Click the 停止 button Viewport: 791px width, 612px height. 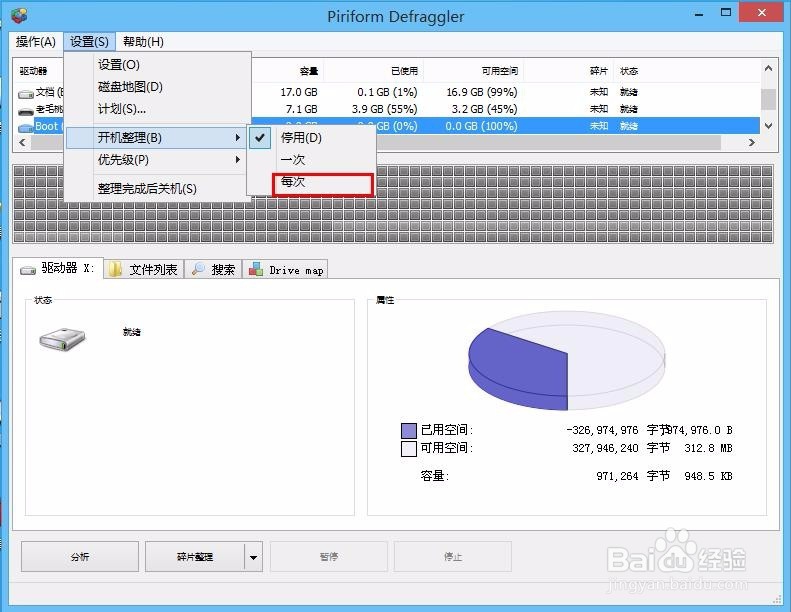[453, 557]
